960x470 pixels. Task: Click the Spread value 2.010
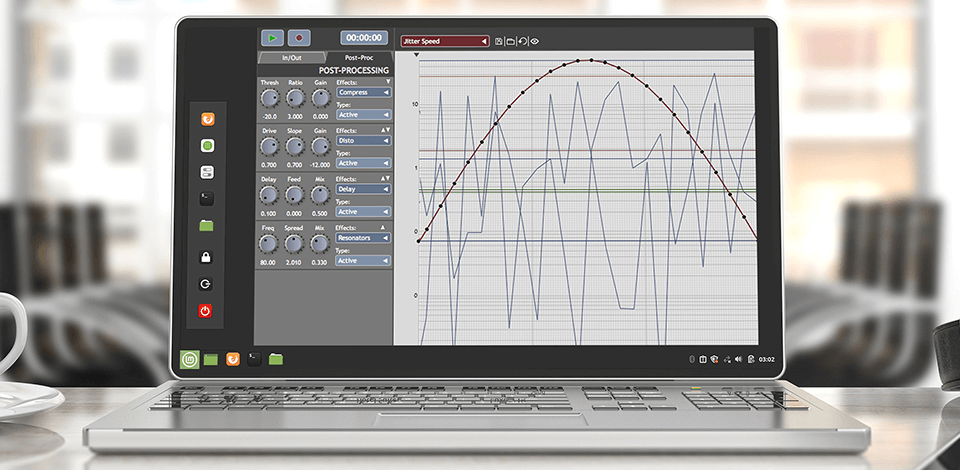click(x=294, y=262)
